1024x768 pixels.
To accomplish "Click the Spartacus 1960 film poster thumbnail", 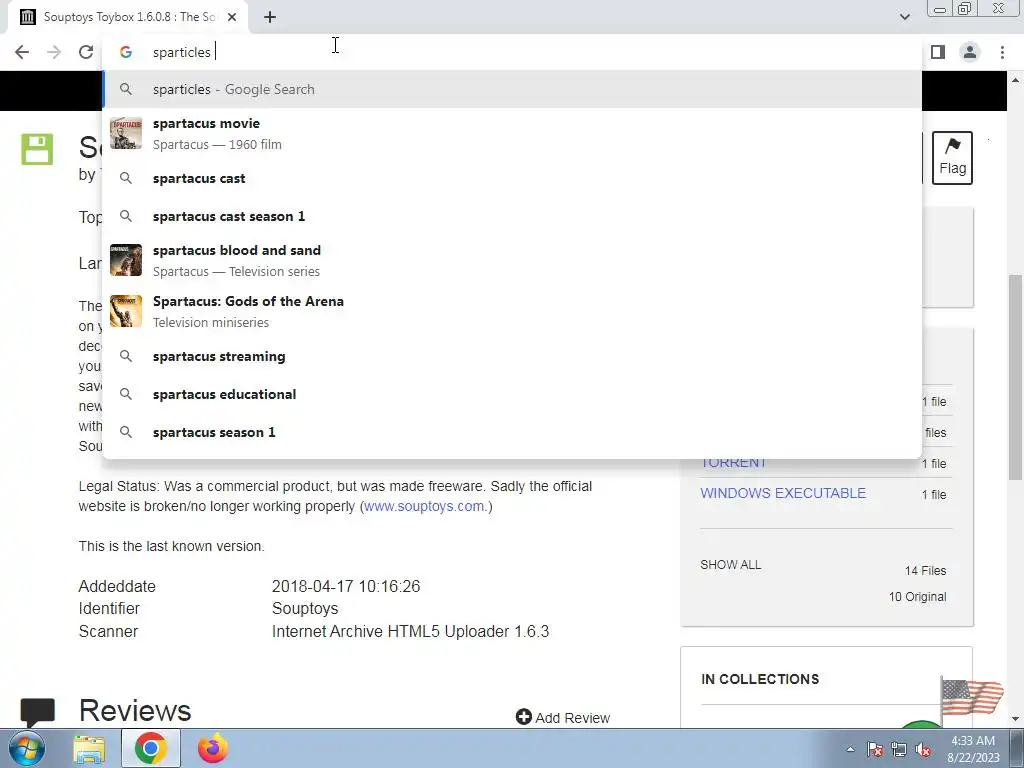I will point(125,133).
